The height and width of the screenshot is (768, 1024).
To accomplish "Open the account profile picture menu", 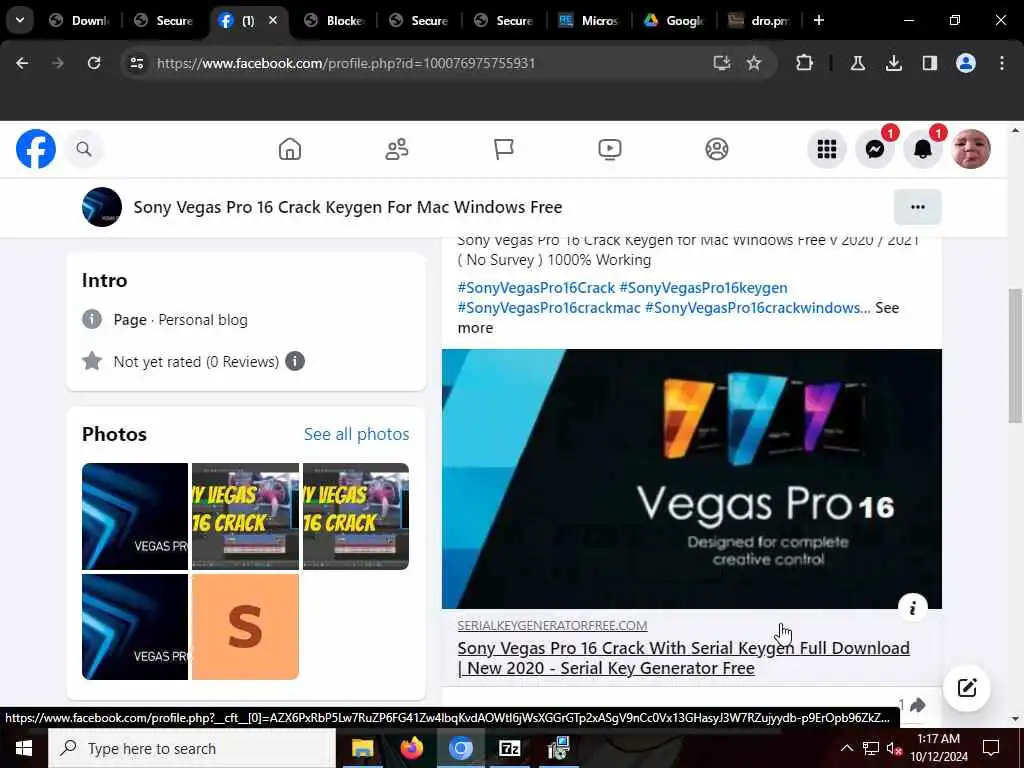I will (x=971, y=149).
